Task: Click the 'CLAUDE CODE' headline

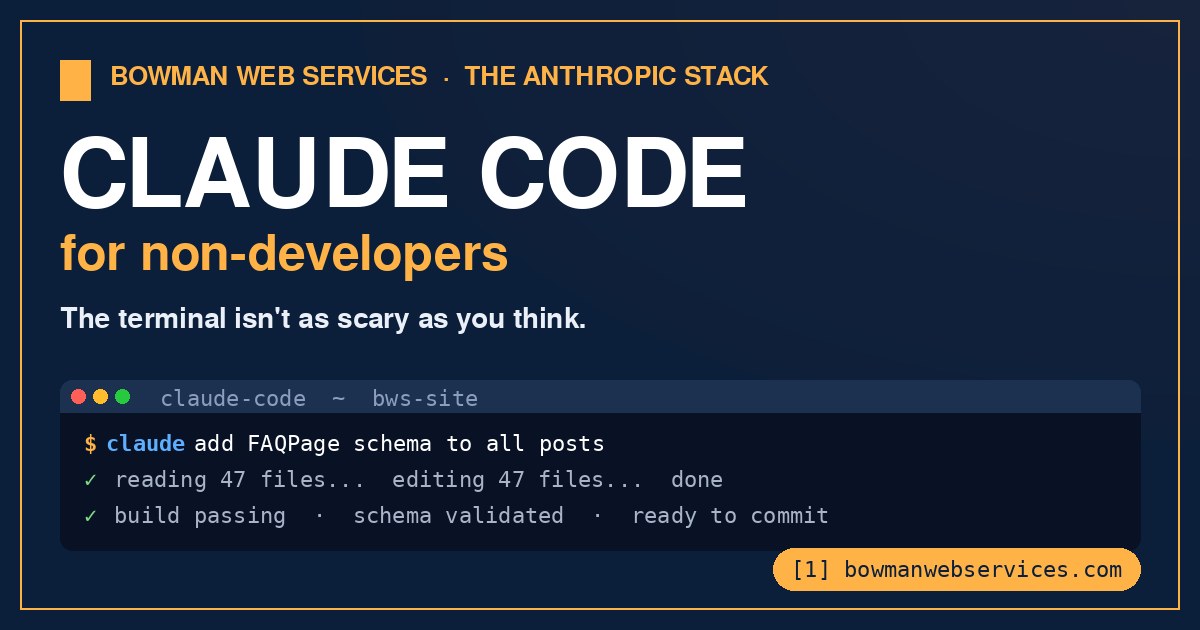Action: click(404, 171)
